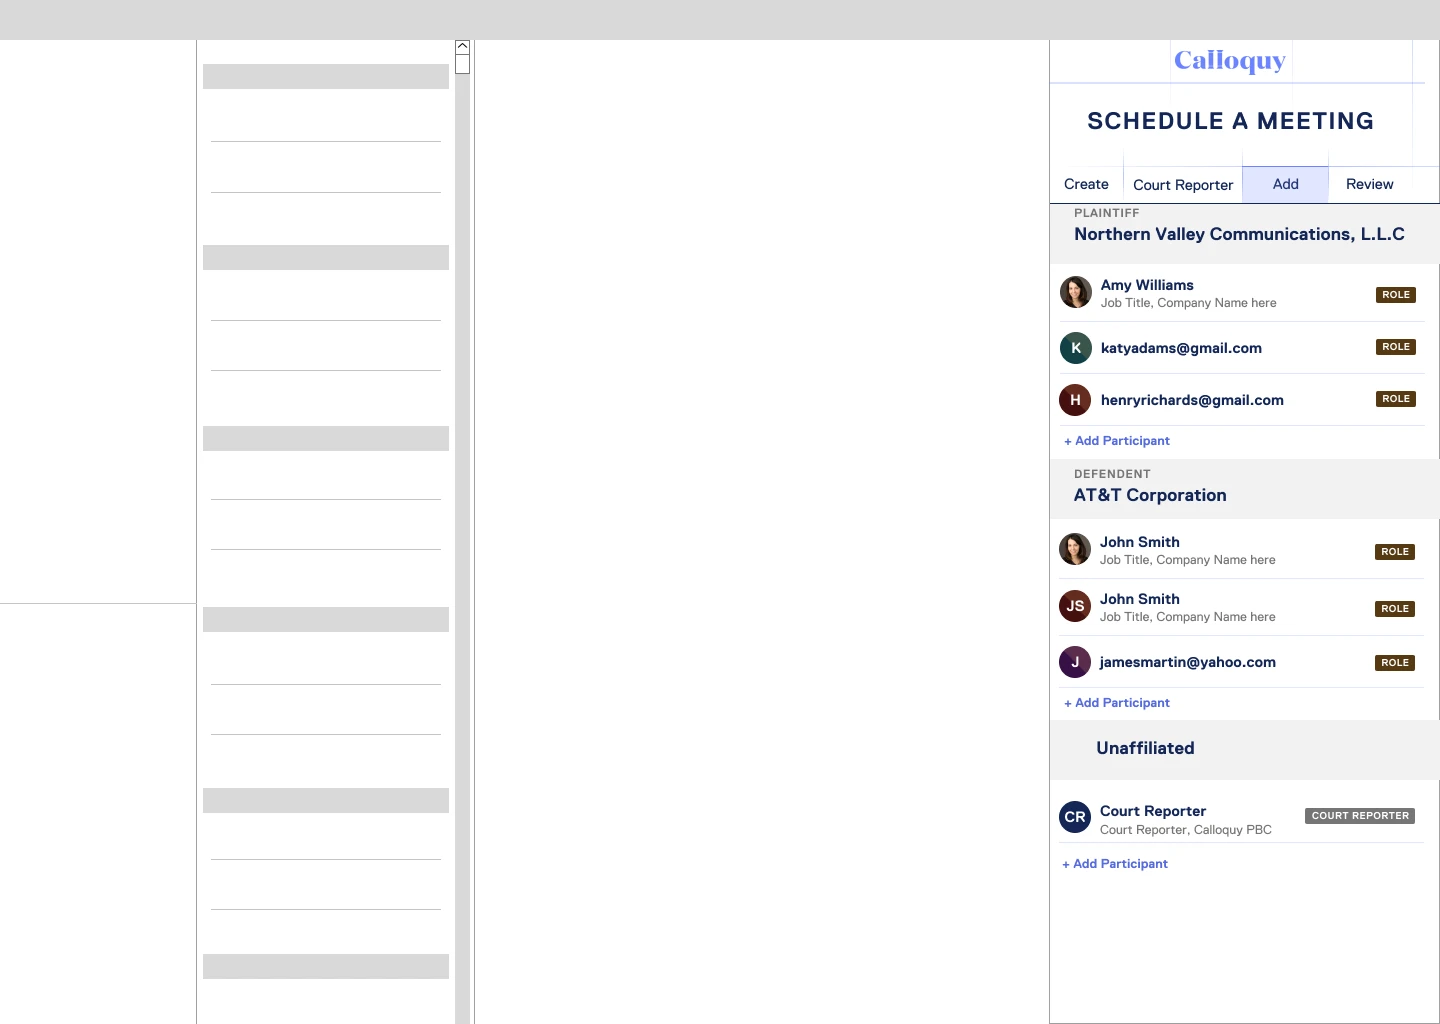Add Participant under Unaffiliated section
The width and height of the screenshot is (1440, 1024).
click(x=1115, y=864)
